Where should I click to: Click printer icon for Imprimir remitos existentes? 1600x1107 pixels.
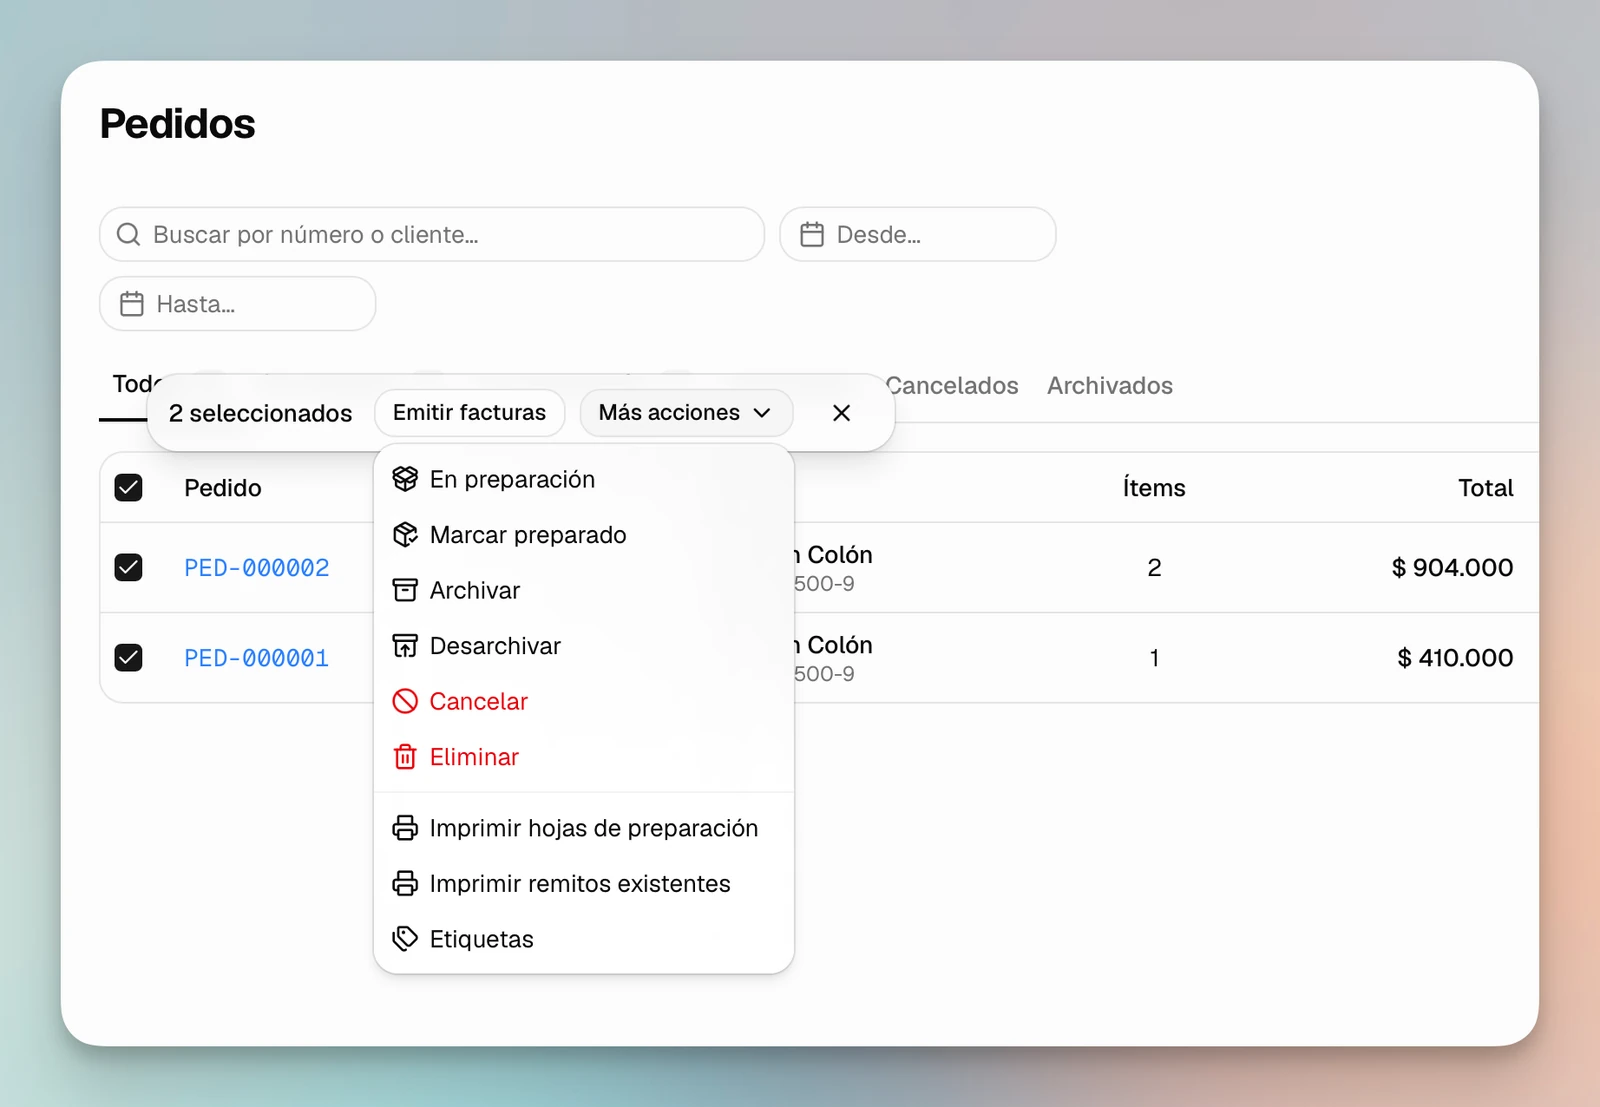tap(405, 883)
